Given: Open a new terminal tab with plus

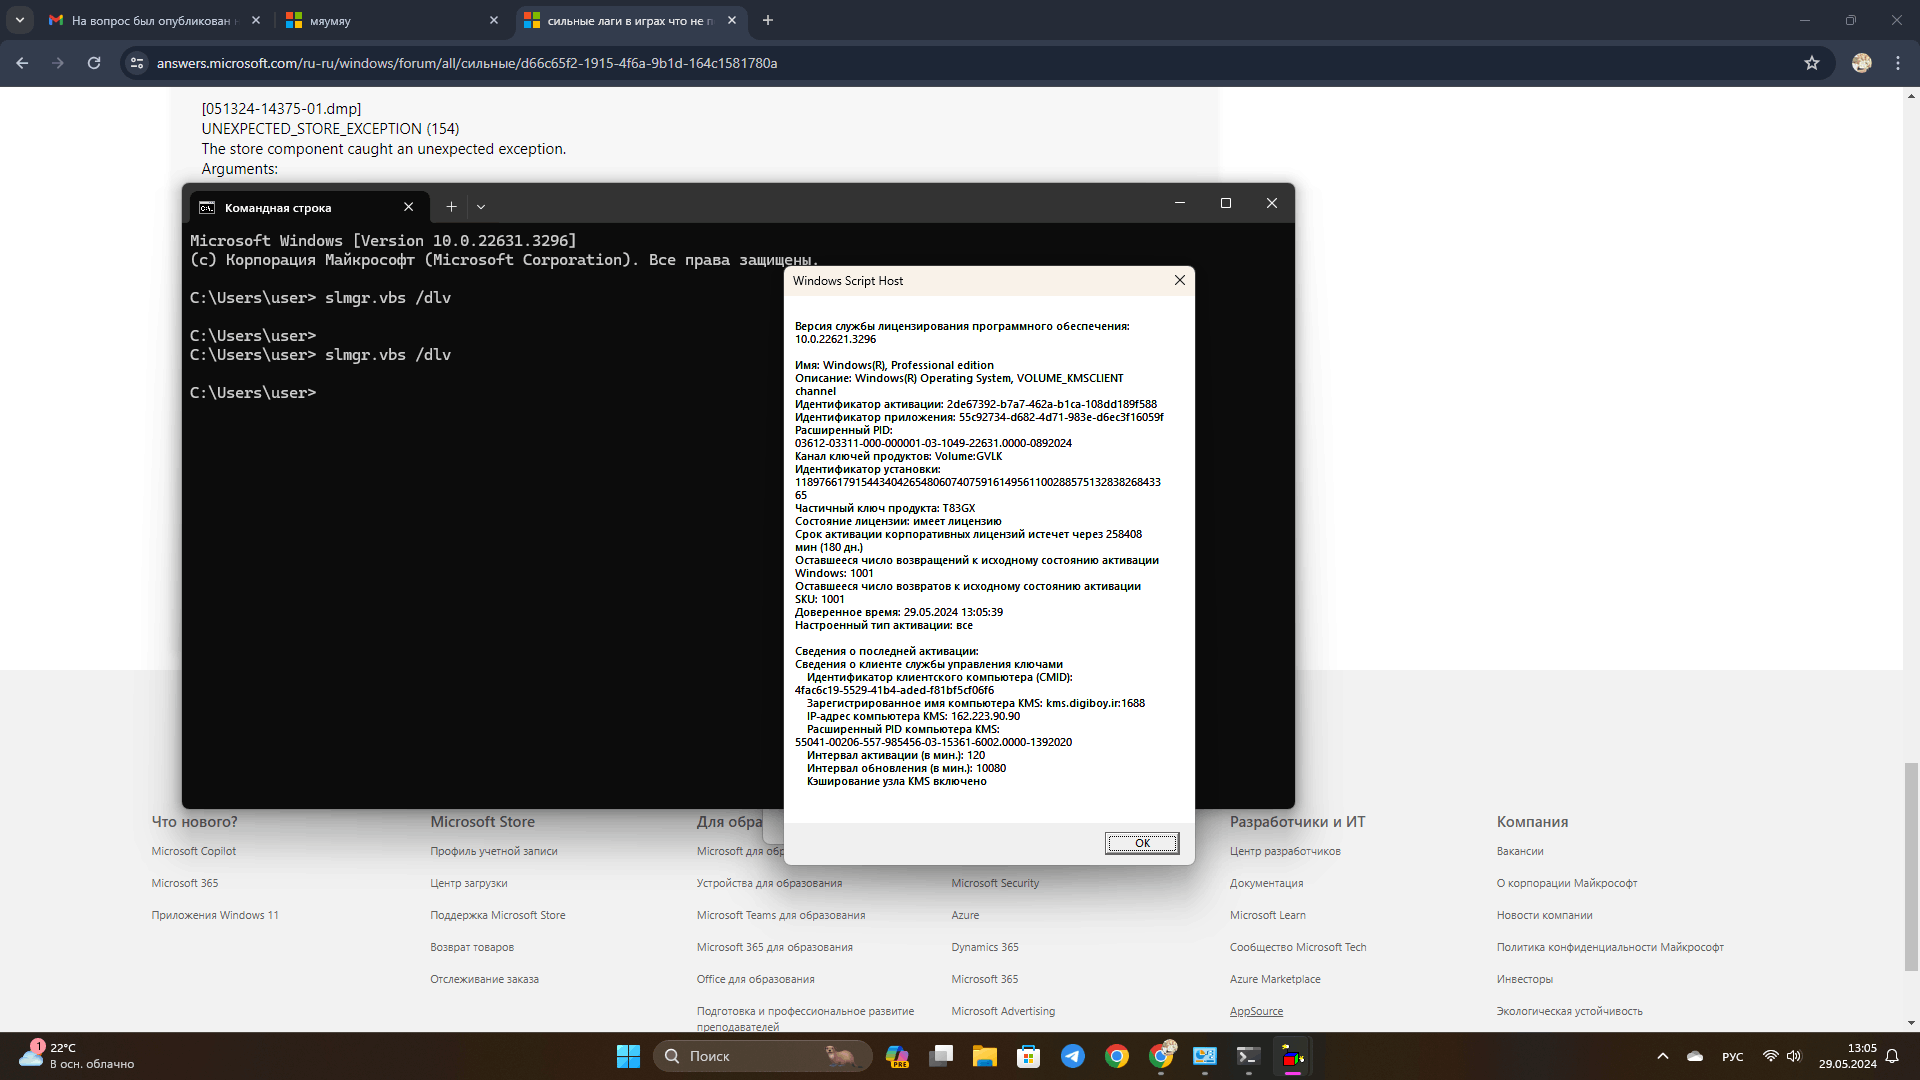Looking at the screenshot, I should 451,207.
